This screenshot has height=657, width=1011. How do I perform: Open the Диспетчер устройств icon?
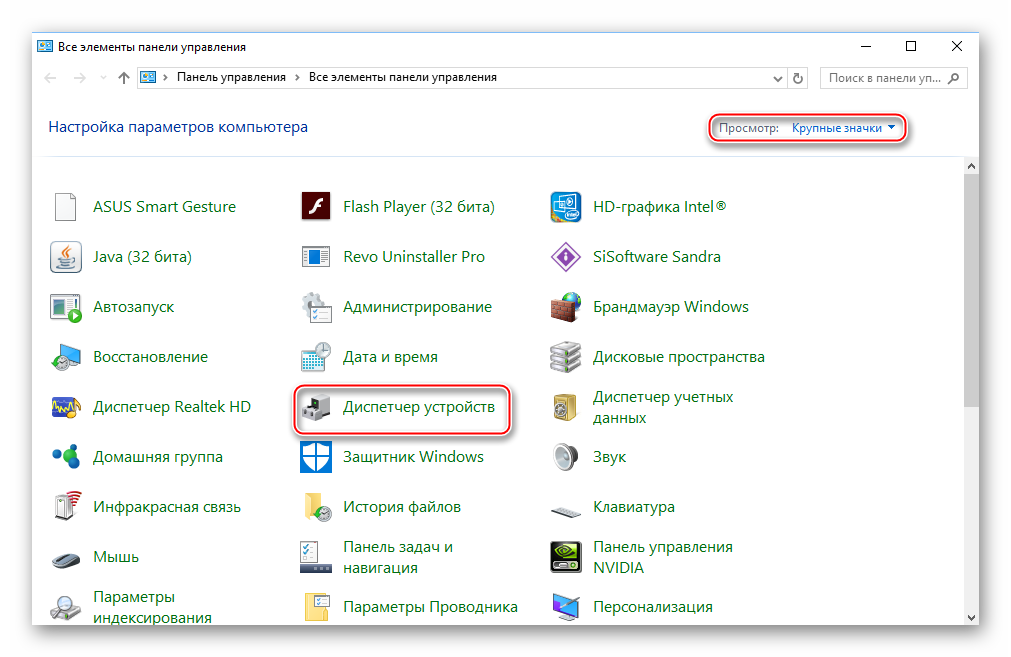(x=316, y=407)
